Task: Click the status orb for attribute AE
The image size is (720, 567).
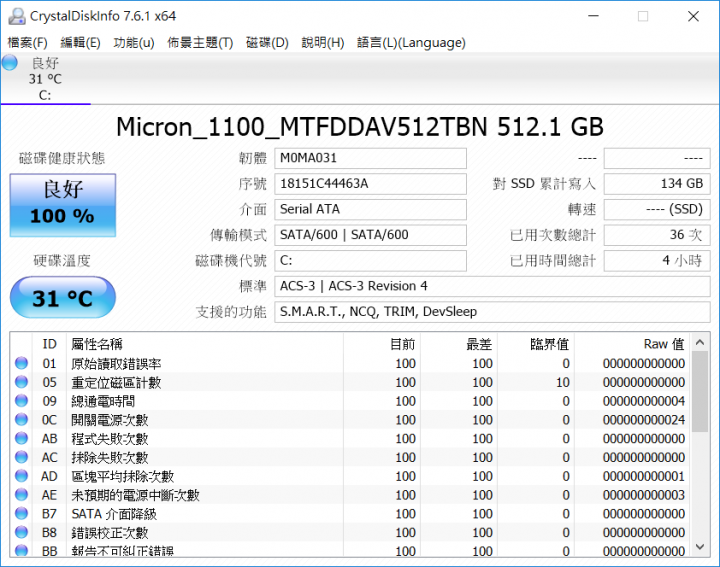Action: (x=22, y=495)
